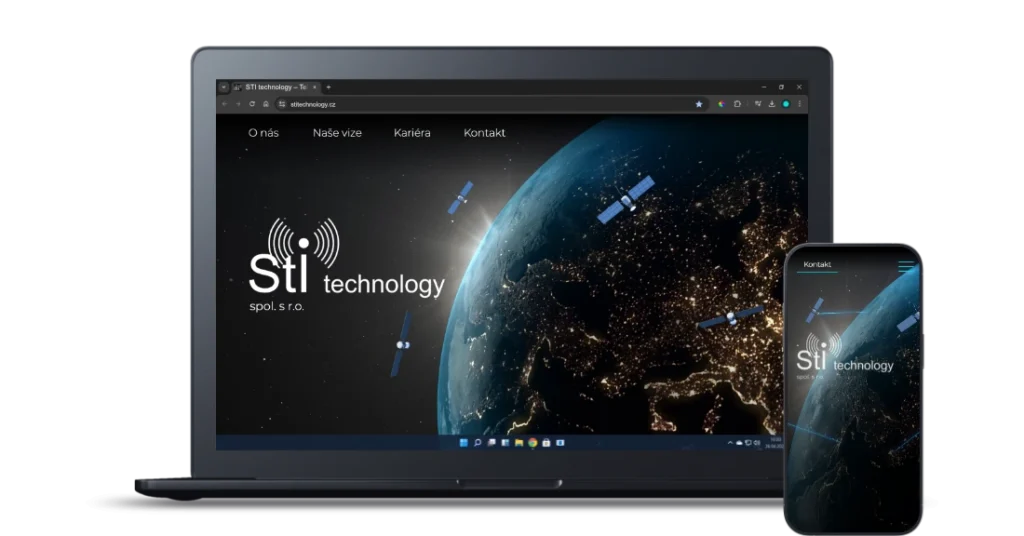Image resolution: width=1024 pixels, height=536 pixels.
Task: Open a new browser tab with plus
Action: coord(328,87)
